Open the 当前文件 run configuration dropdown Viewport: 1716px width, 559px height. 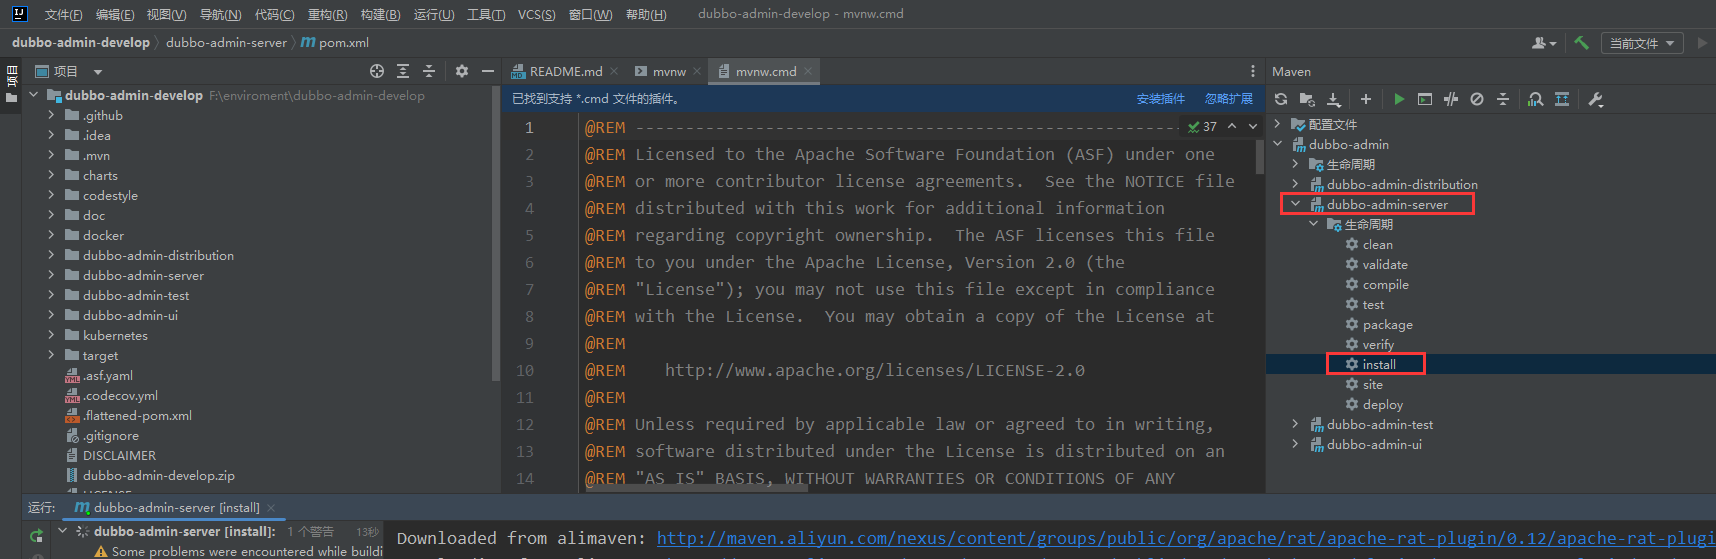[x=1641, y=43]
